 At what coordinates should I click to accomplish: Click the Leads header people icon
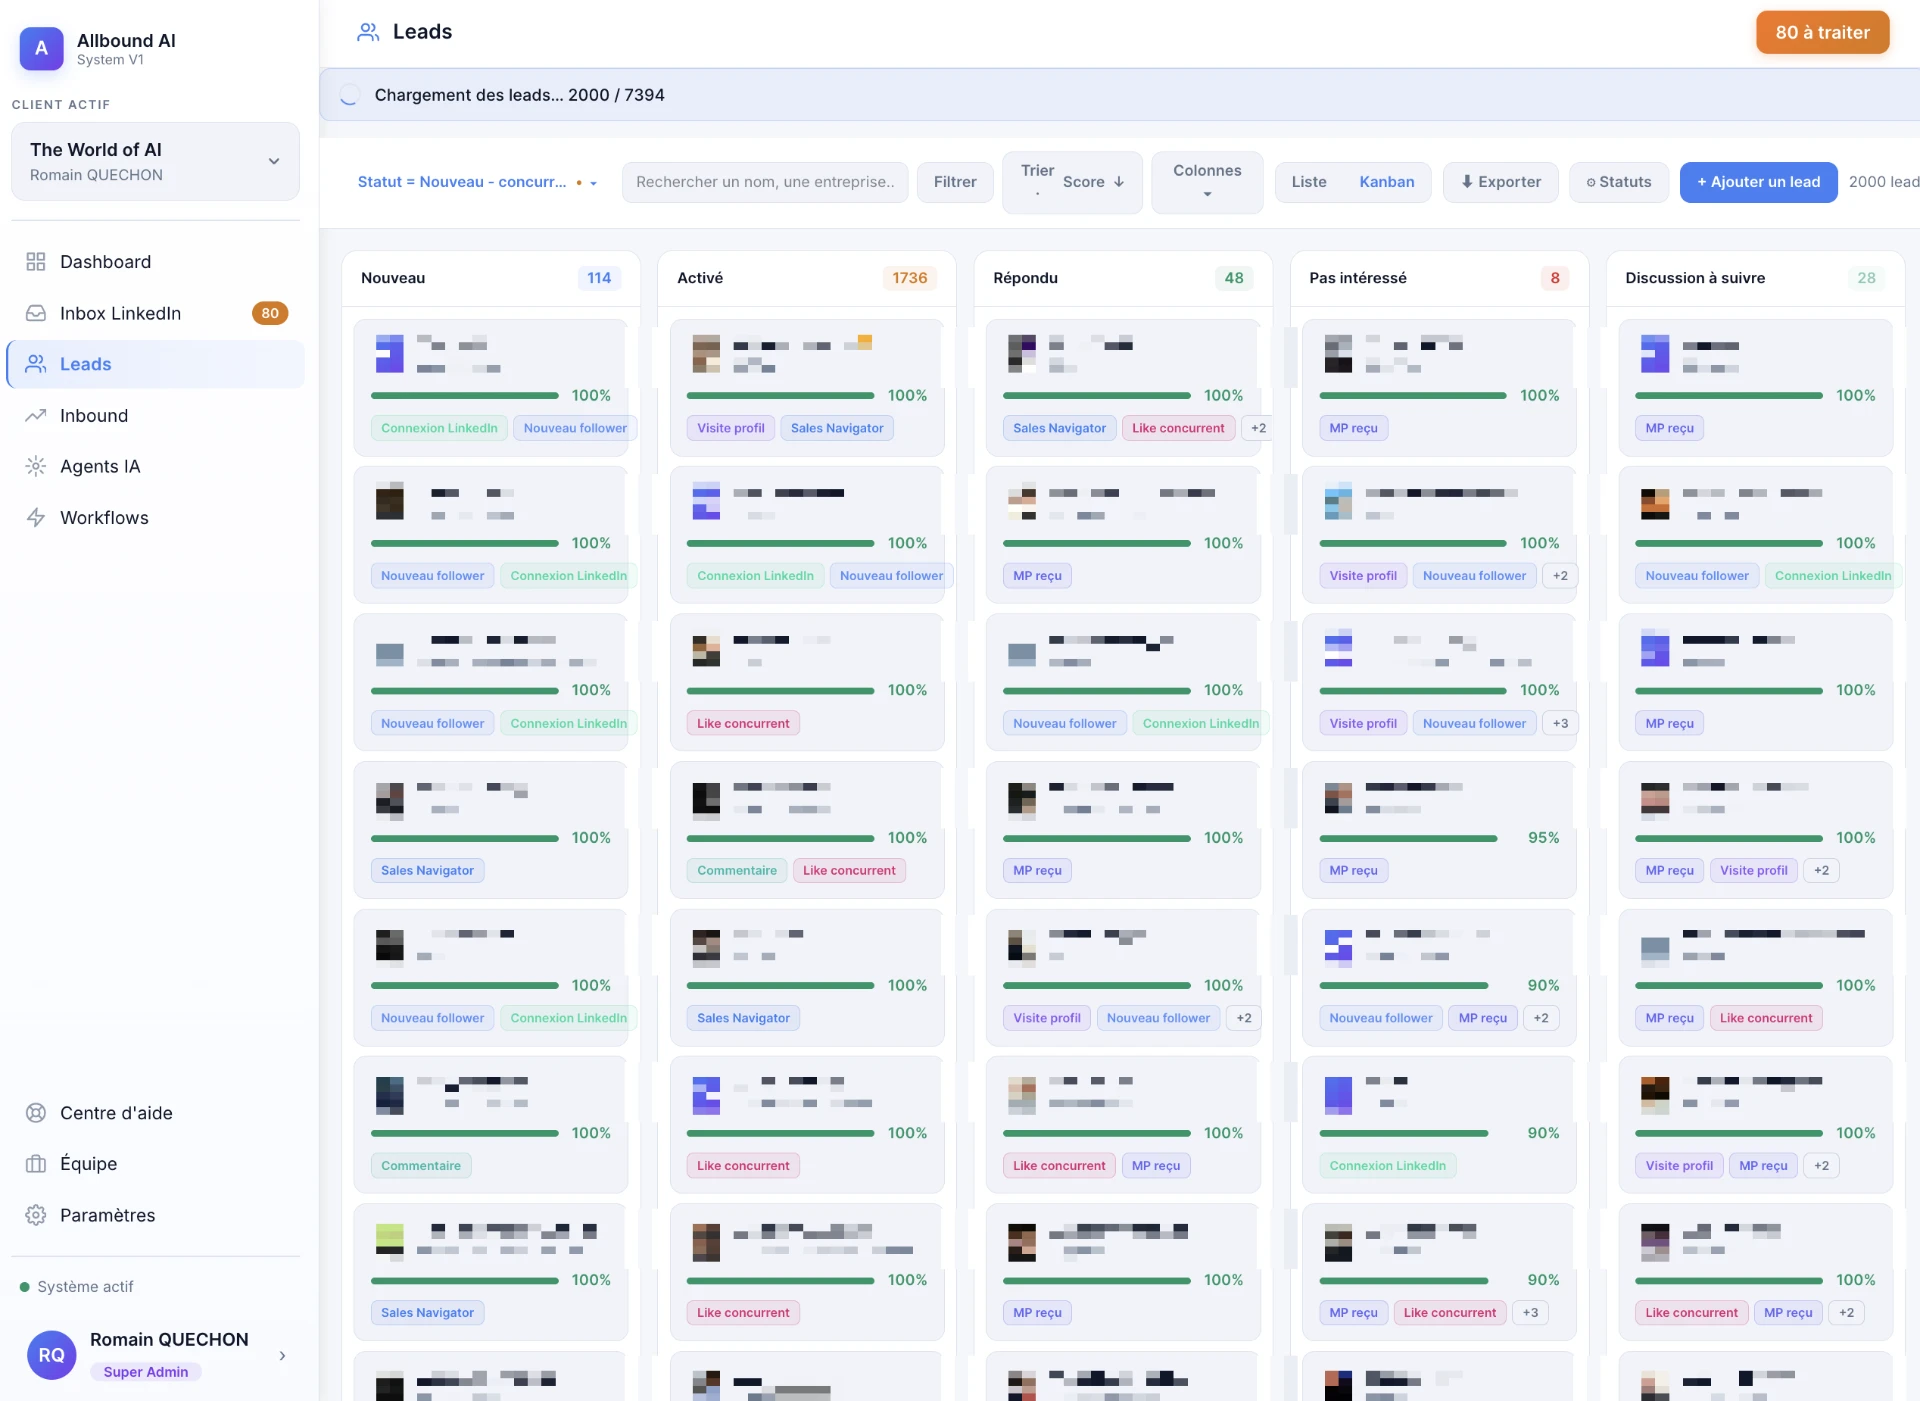(368, 32)
